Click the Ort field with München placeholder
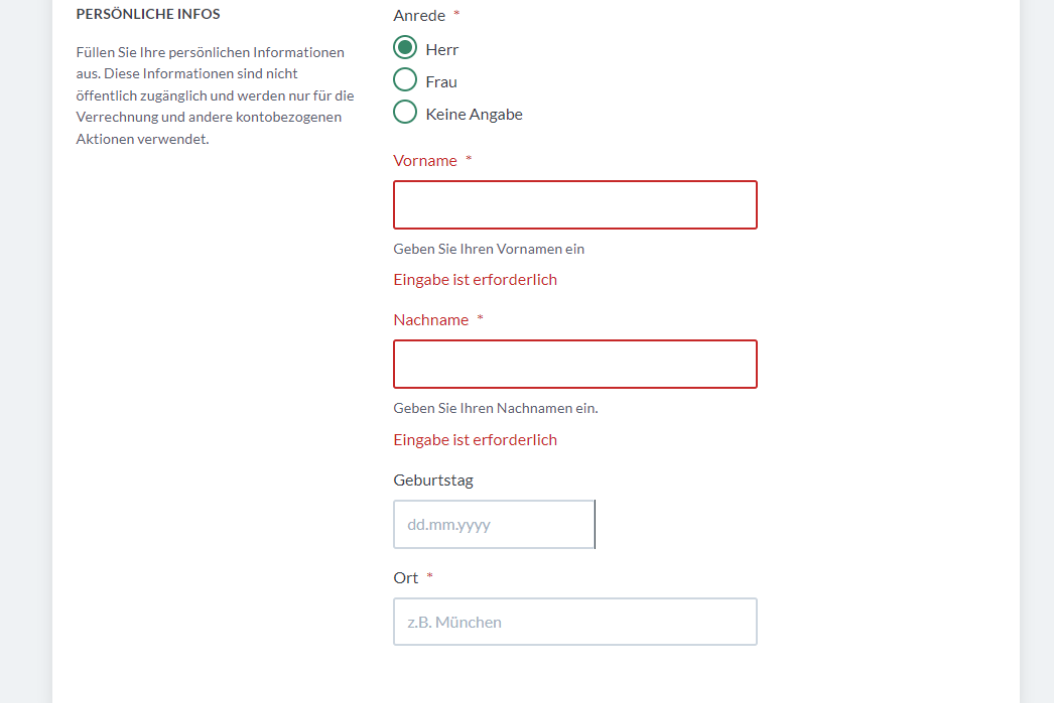The height and width of the screenshot is (703, 1054). [575, 622]
